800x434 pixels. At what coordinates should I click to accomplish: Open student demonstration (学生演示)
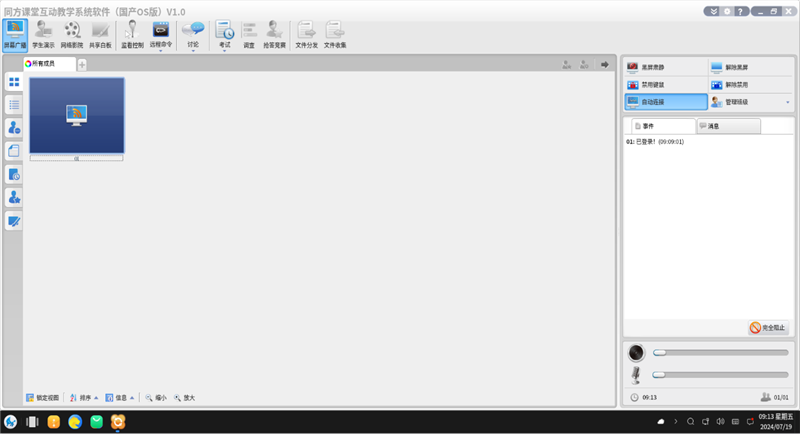[x=43, y=34]
